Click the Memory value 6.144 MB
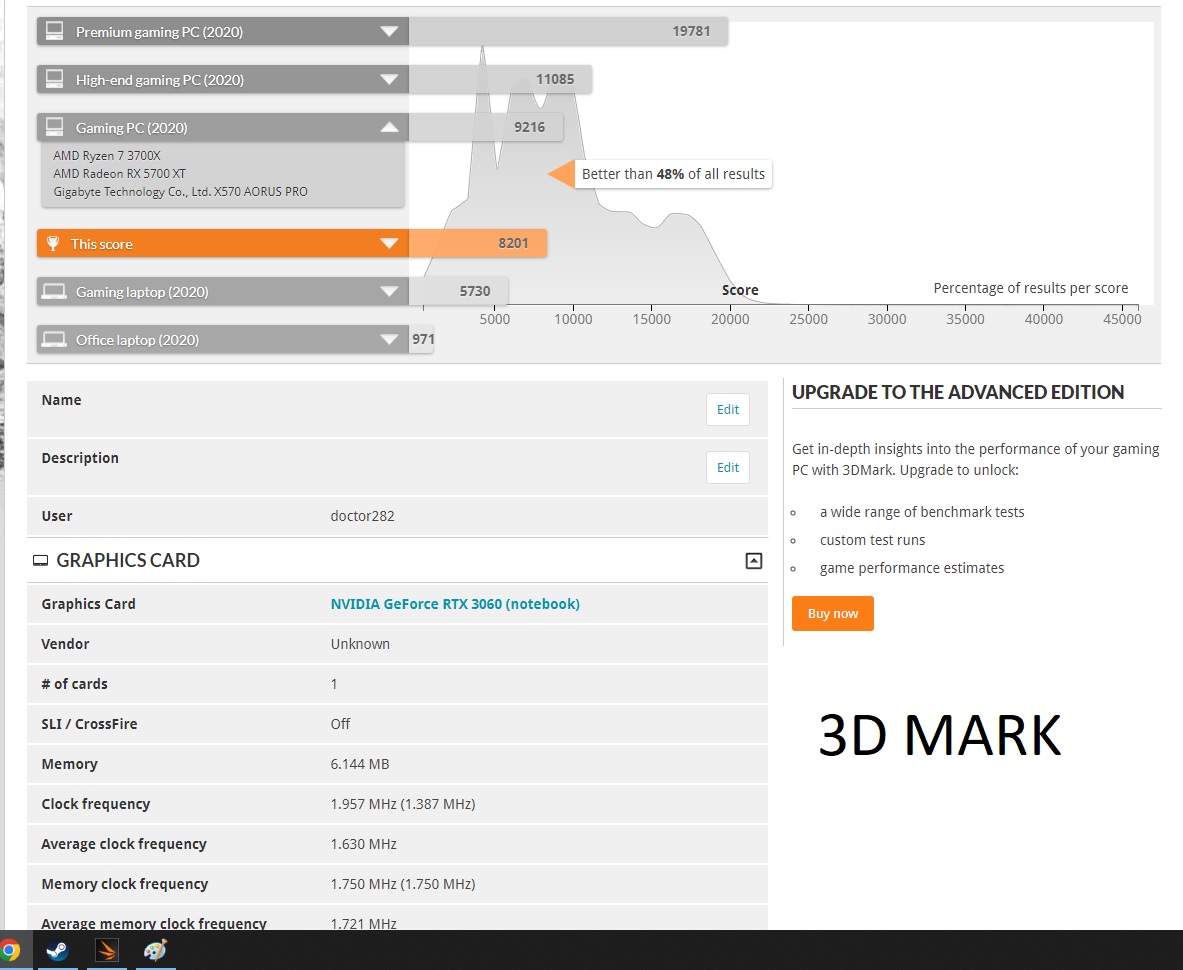Screen dimensions: 1183x970 click(360, 764)
